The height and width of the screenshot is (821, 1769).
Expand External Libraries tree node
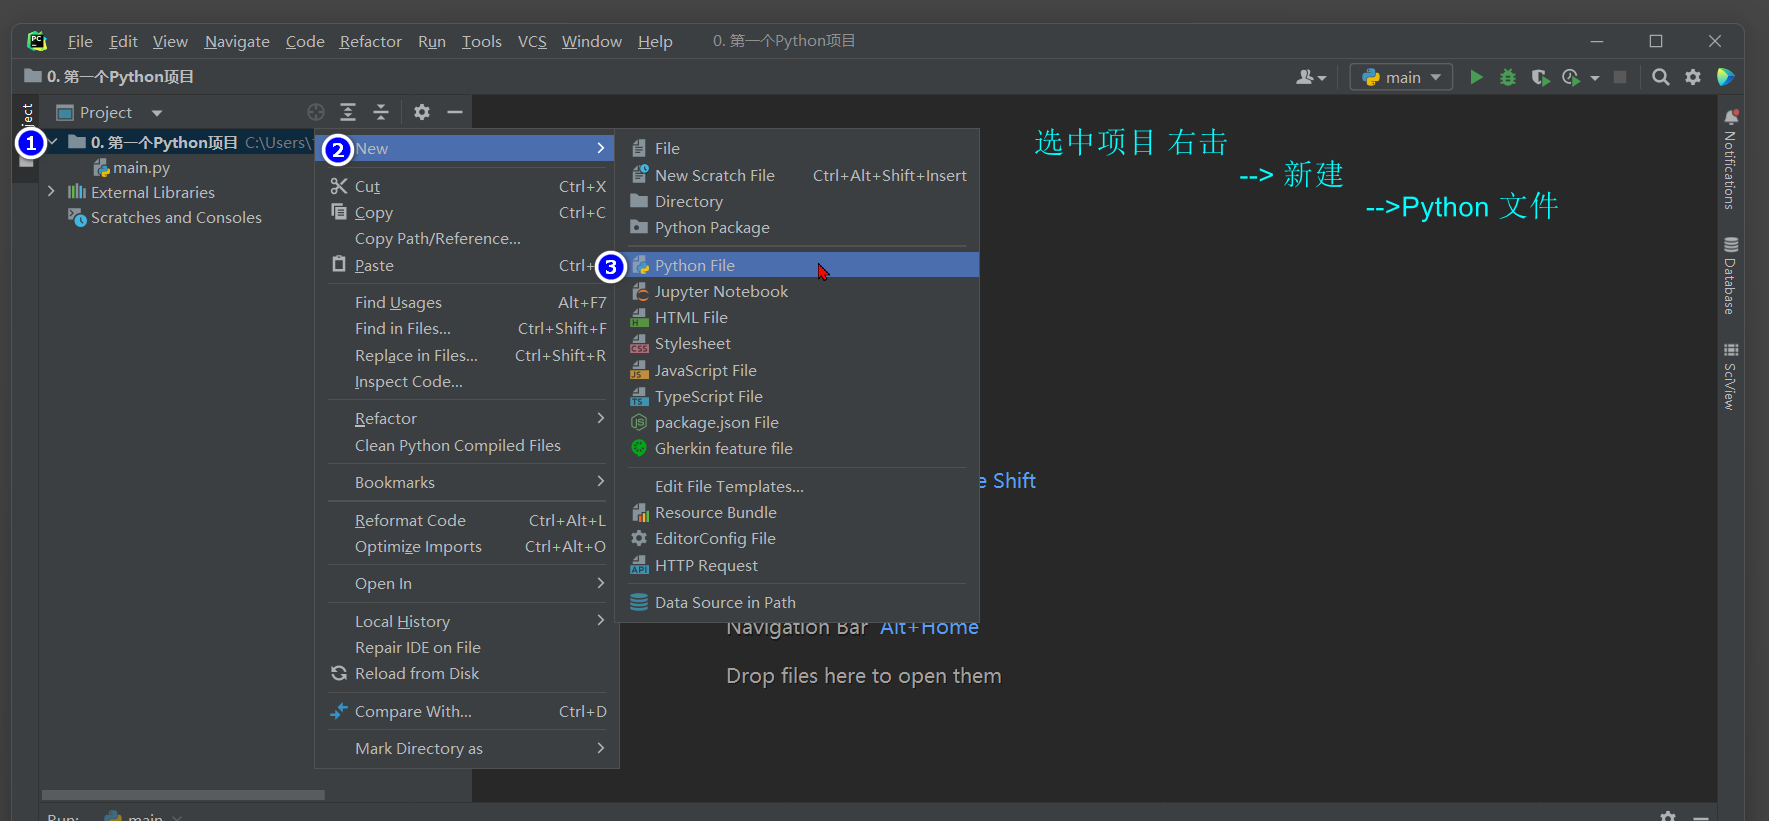click(x=51, y=191)
